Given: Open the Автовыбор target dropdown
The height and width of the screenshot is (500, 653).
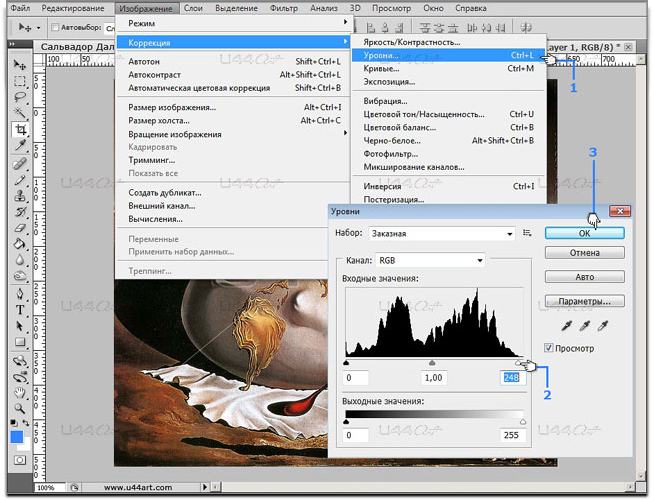Looking at the screenshot, I should coord(110,28).
